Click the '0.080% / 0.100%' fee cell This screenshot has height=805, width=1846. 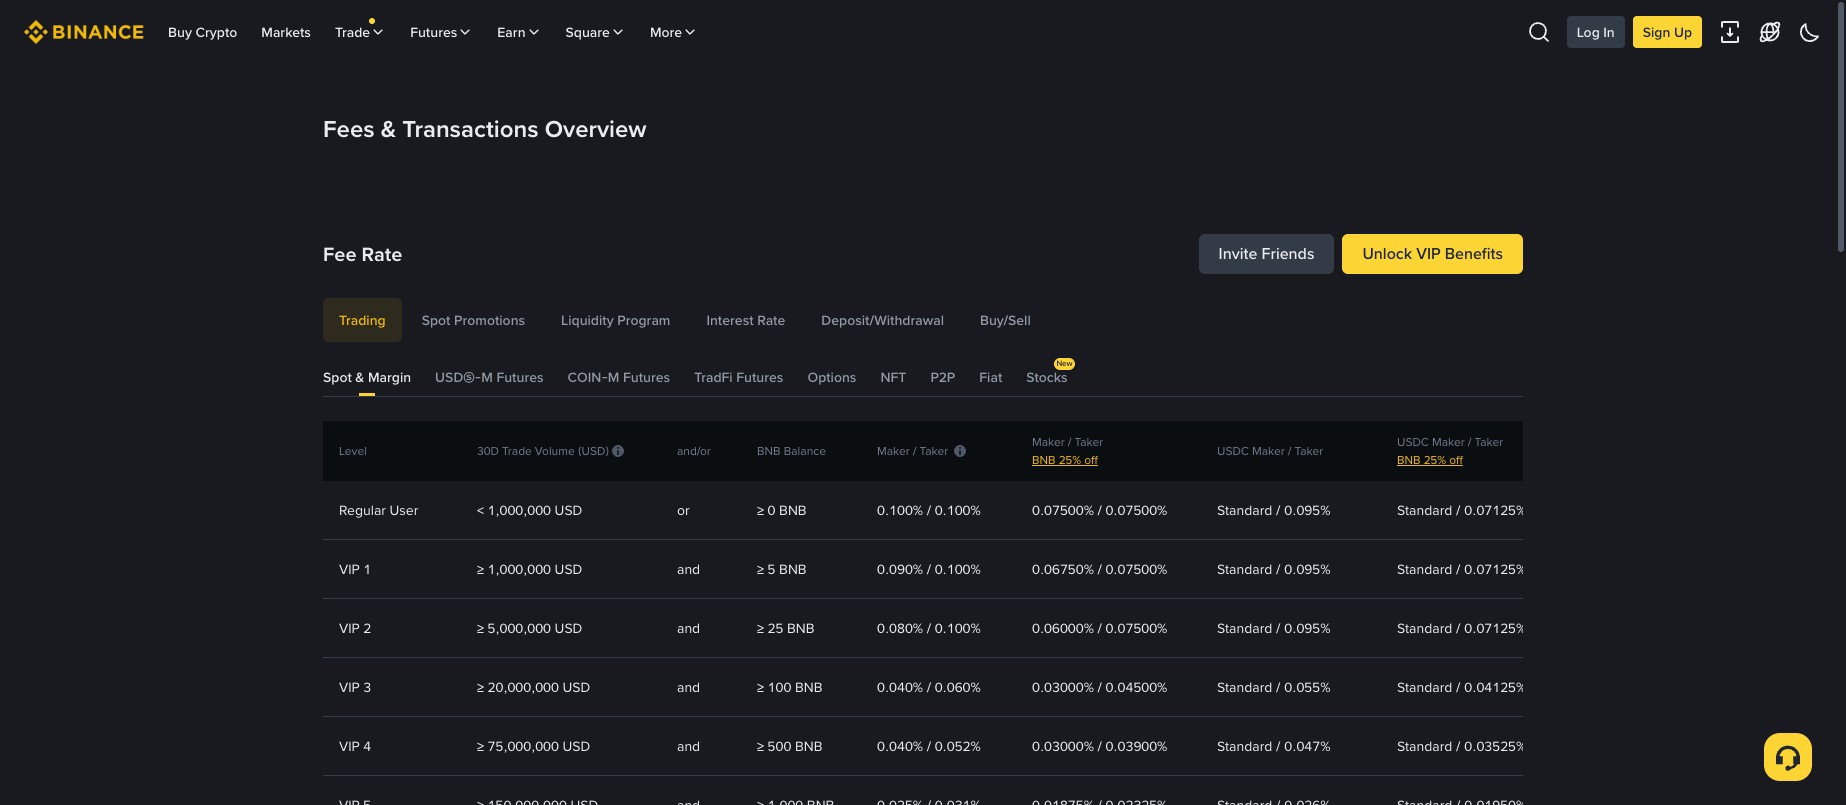(929, 628)
